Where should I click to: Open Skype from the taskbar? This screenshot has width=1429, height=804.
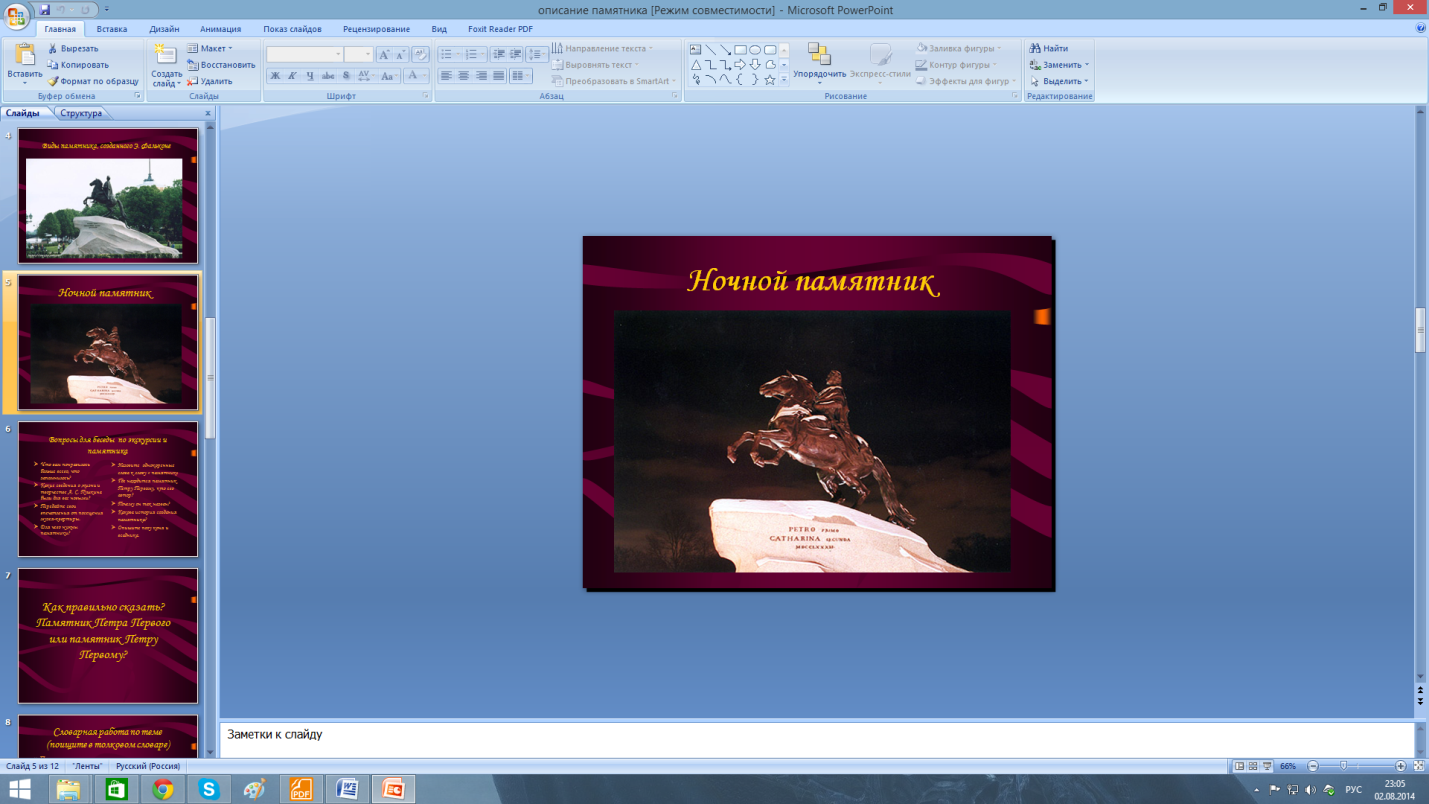(x=208, y=789)
